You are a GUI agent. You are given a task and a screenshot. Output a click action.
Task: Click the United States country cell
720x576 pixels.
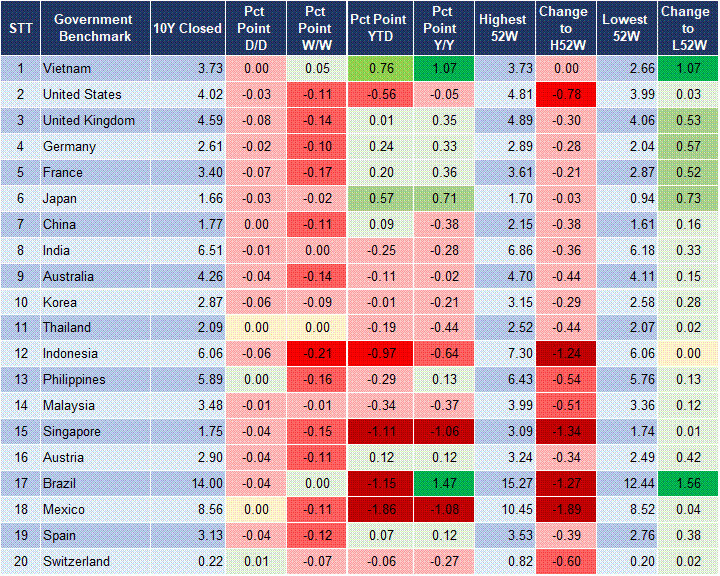[x=82, y=94]
